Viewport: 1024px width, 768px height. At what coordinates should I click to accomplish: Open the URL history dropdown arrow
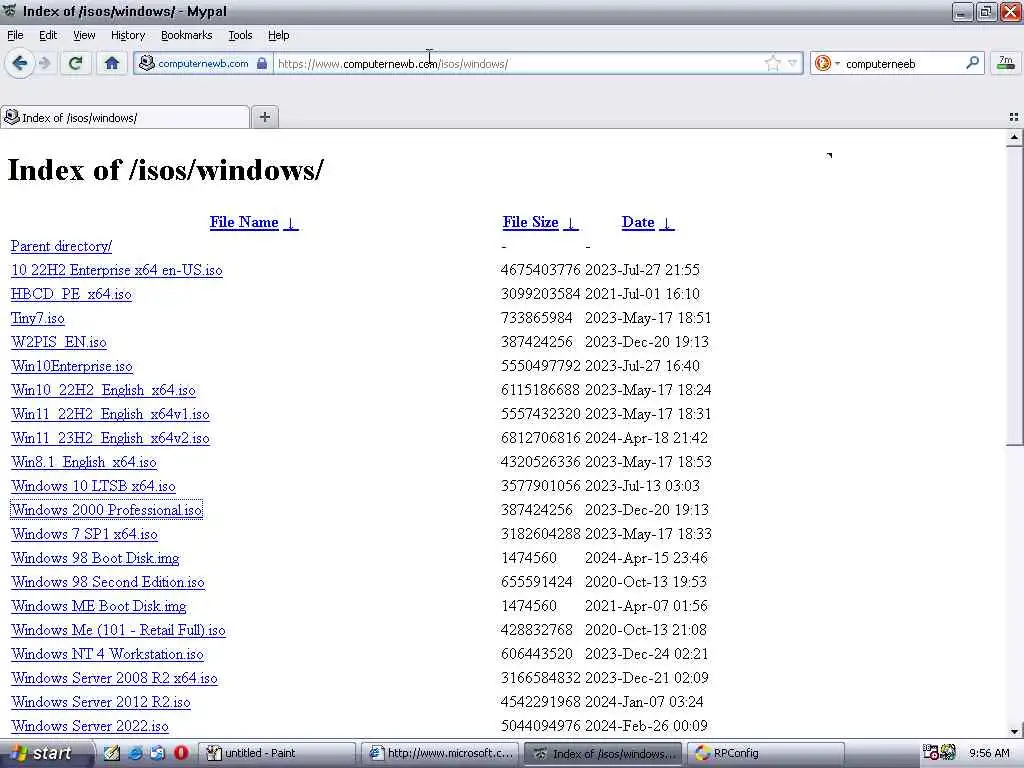792,63
